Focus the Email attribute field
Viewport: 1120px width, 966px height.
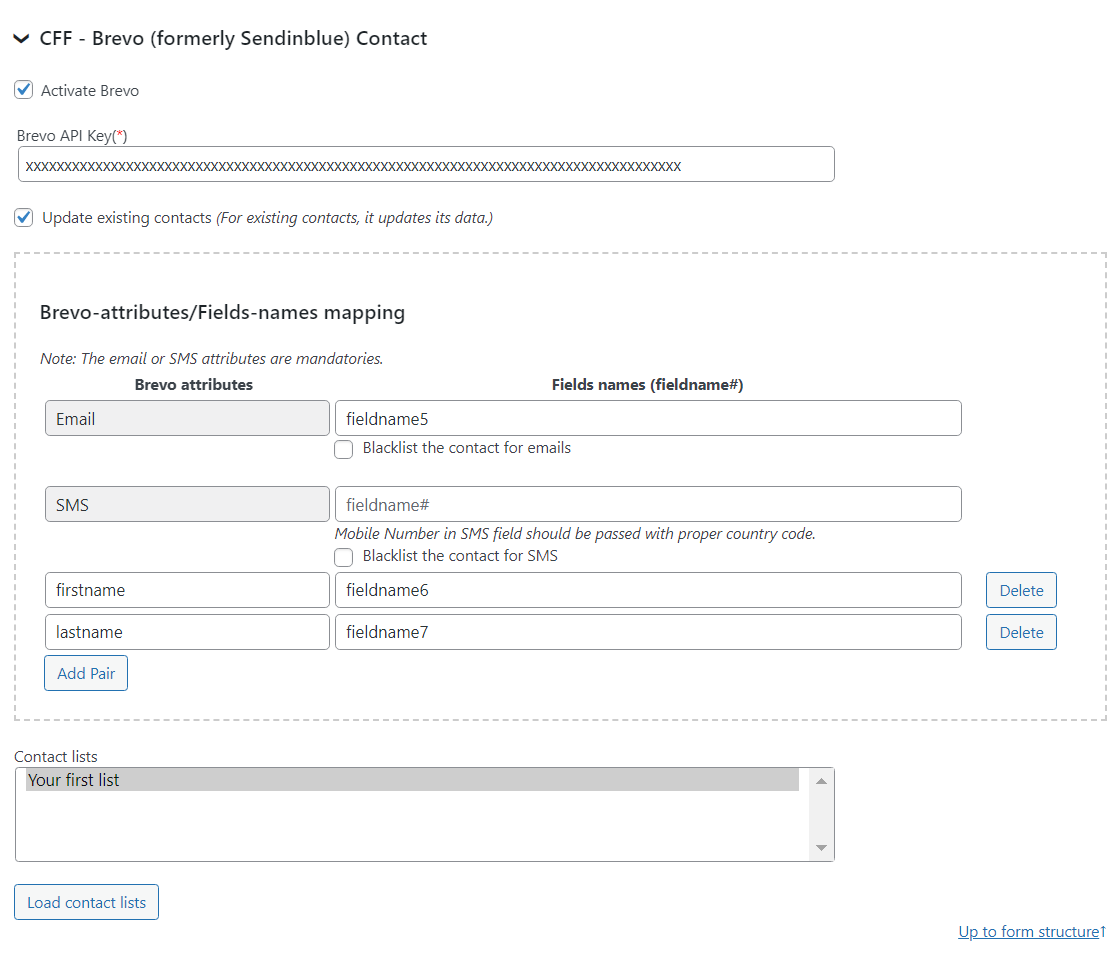coord(187,418)
